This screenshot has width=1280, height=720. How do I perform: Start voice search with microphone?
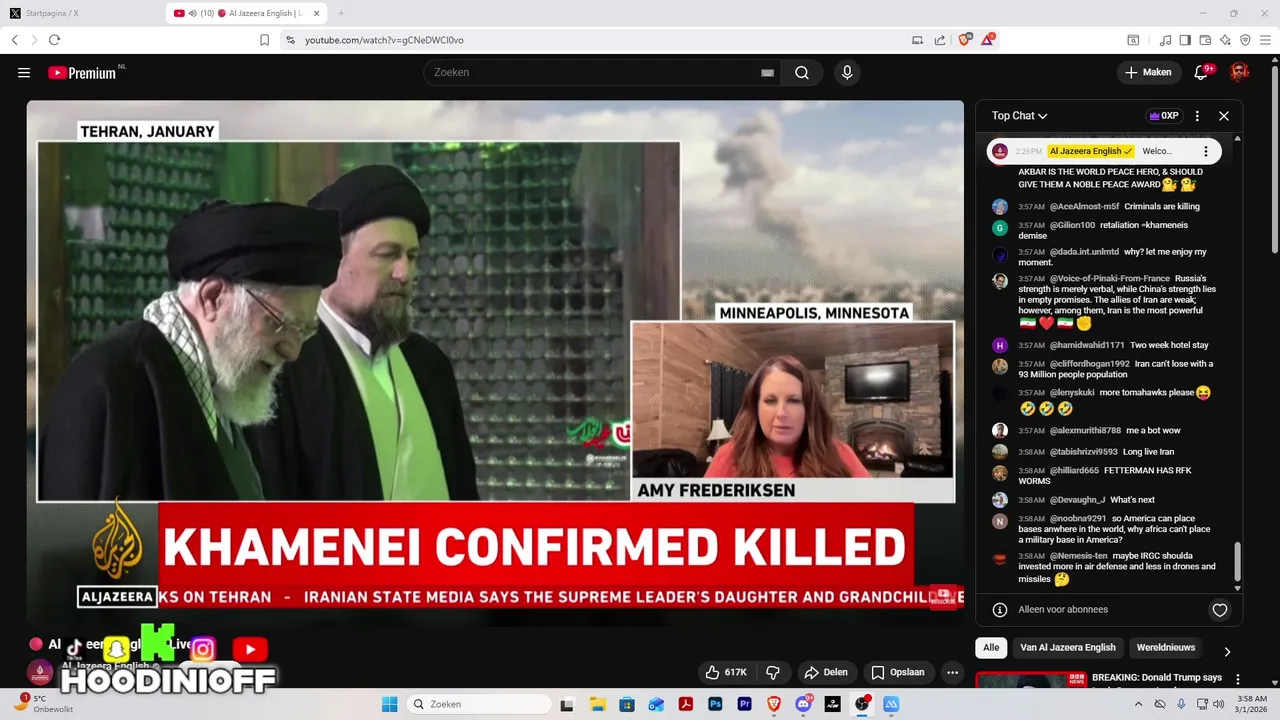coord(847,72)
